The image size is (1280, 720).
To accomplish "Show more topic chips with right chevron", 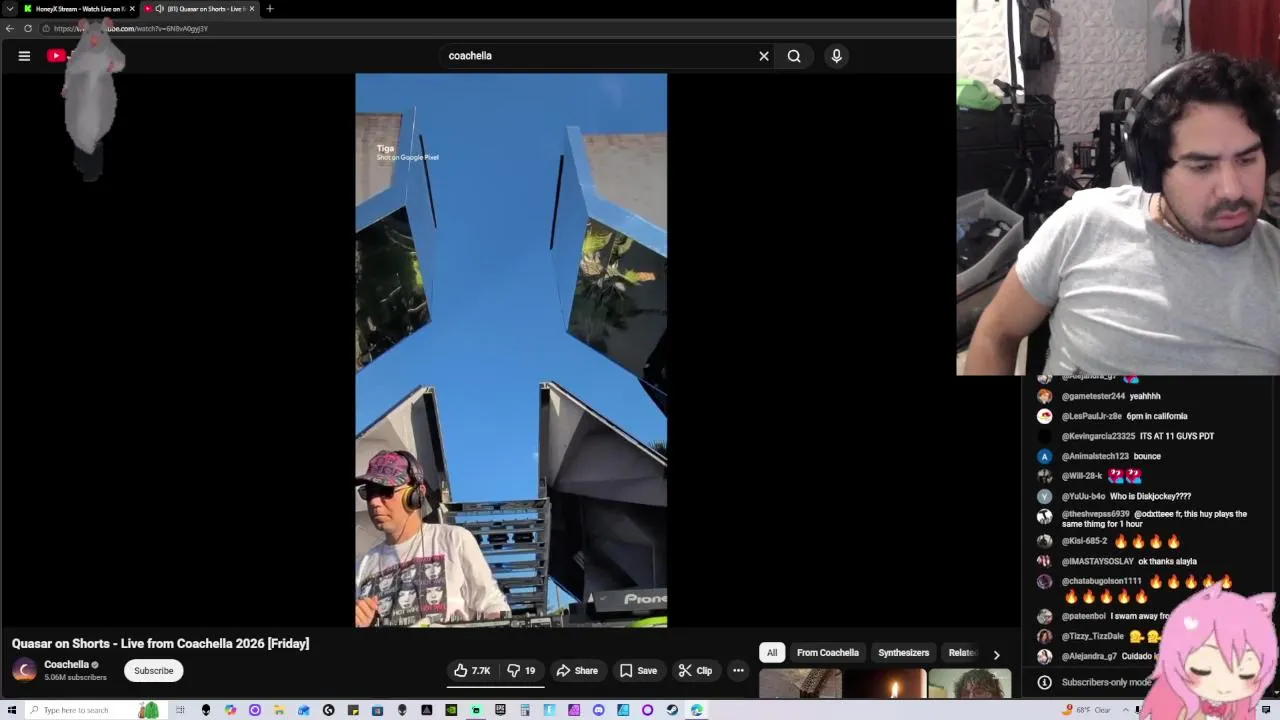I will (996, 654).
